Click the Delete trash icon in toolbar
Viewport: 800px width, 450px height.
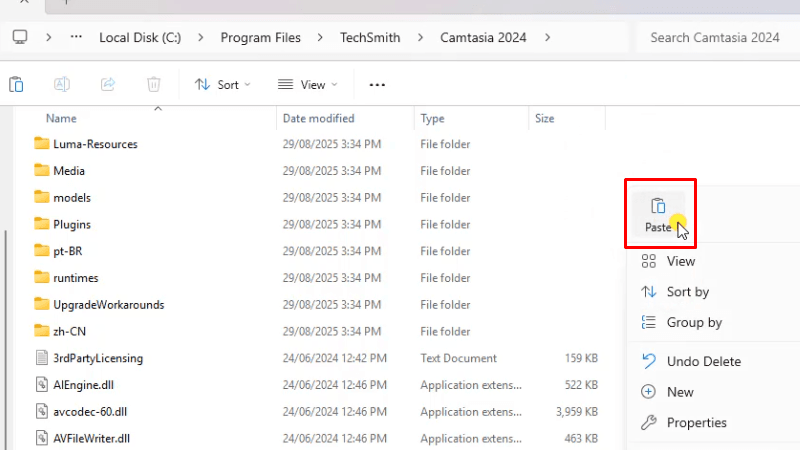pyautogui.click(x=153, y=85)
